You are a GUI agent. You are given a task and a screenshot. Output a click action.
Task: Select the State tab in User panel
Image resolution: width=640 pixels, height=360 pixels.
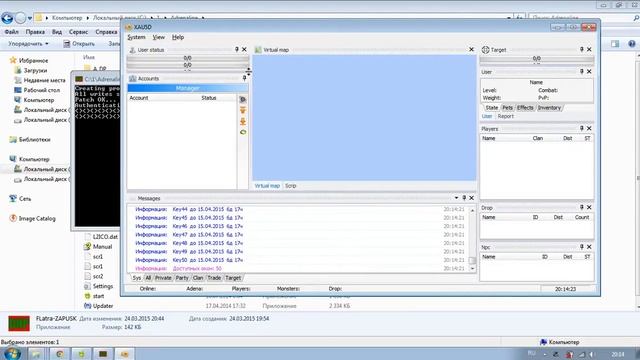pyautogui.click(x=491, y=108)
